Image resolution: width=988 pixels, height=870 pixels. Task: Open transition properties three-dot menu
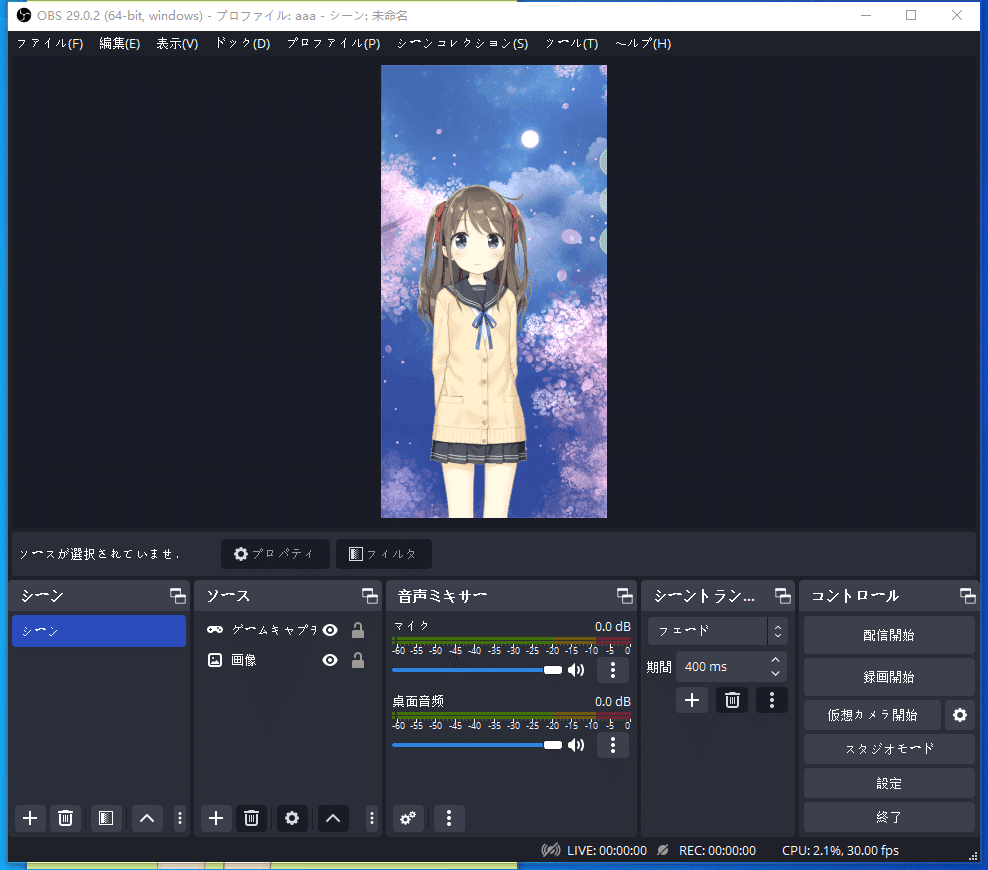click(772, 700)
